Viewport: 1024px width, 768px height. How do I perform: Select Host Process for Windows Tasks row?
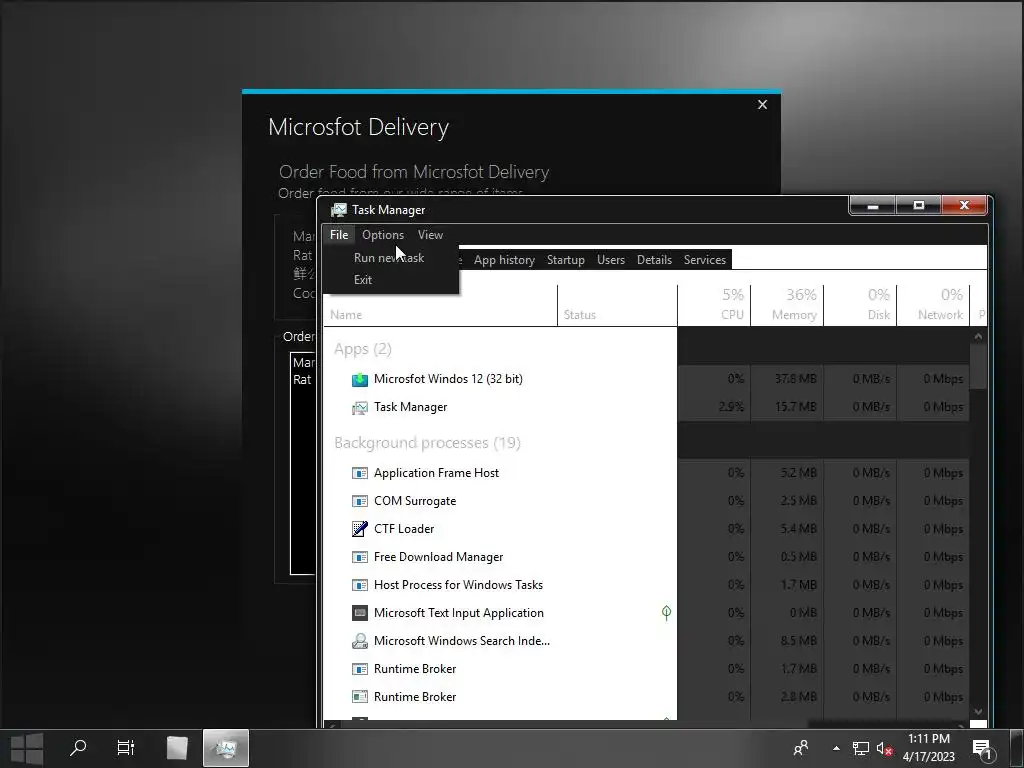pyautogui.click(x=647, y=585)
